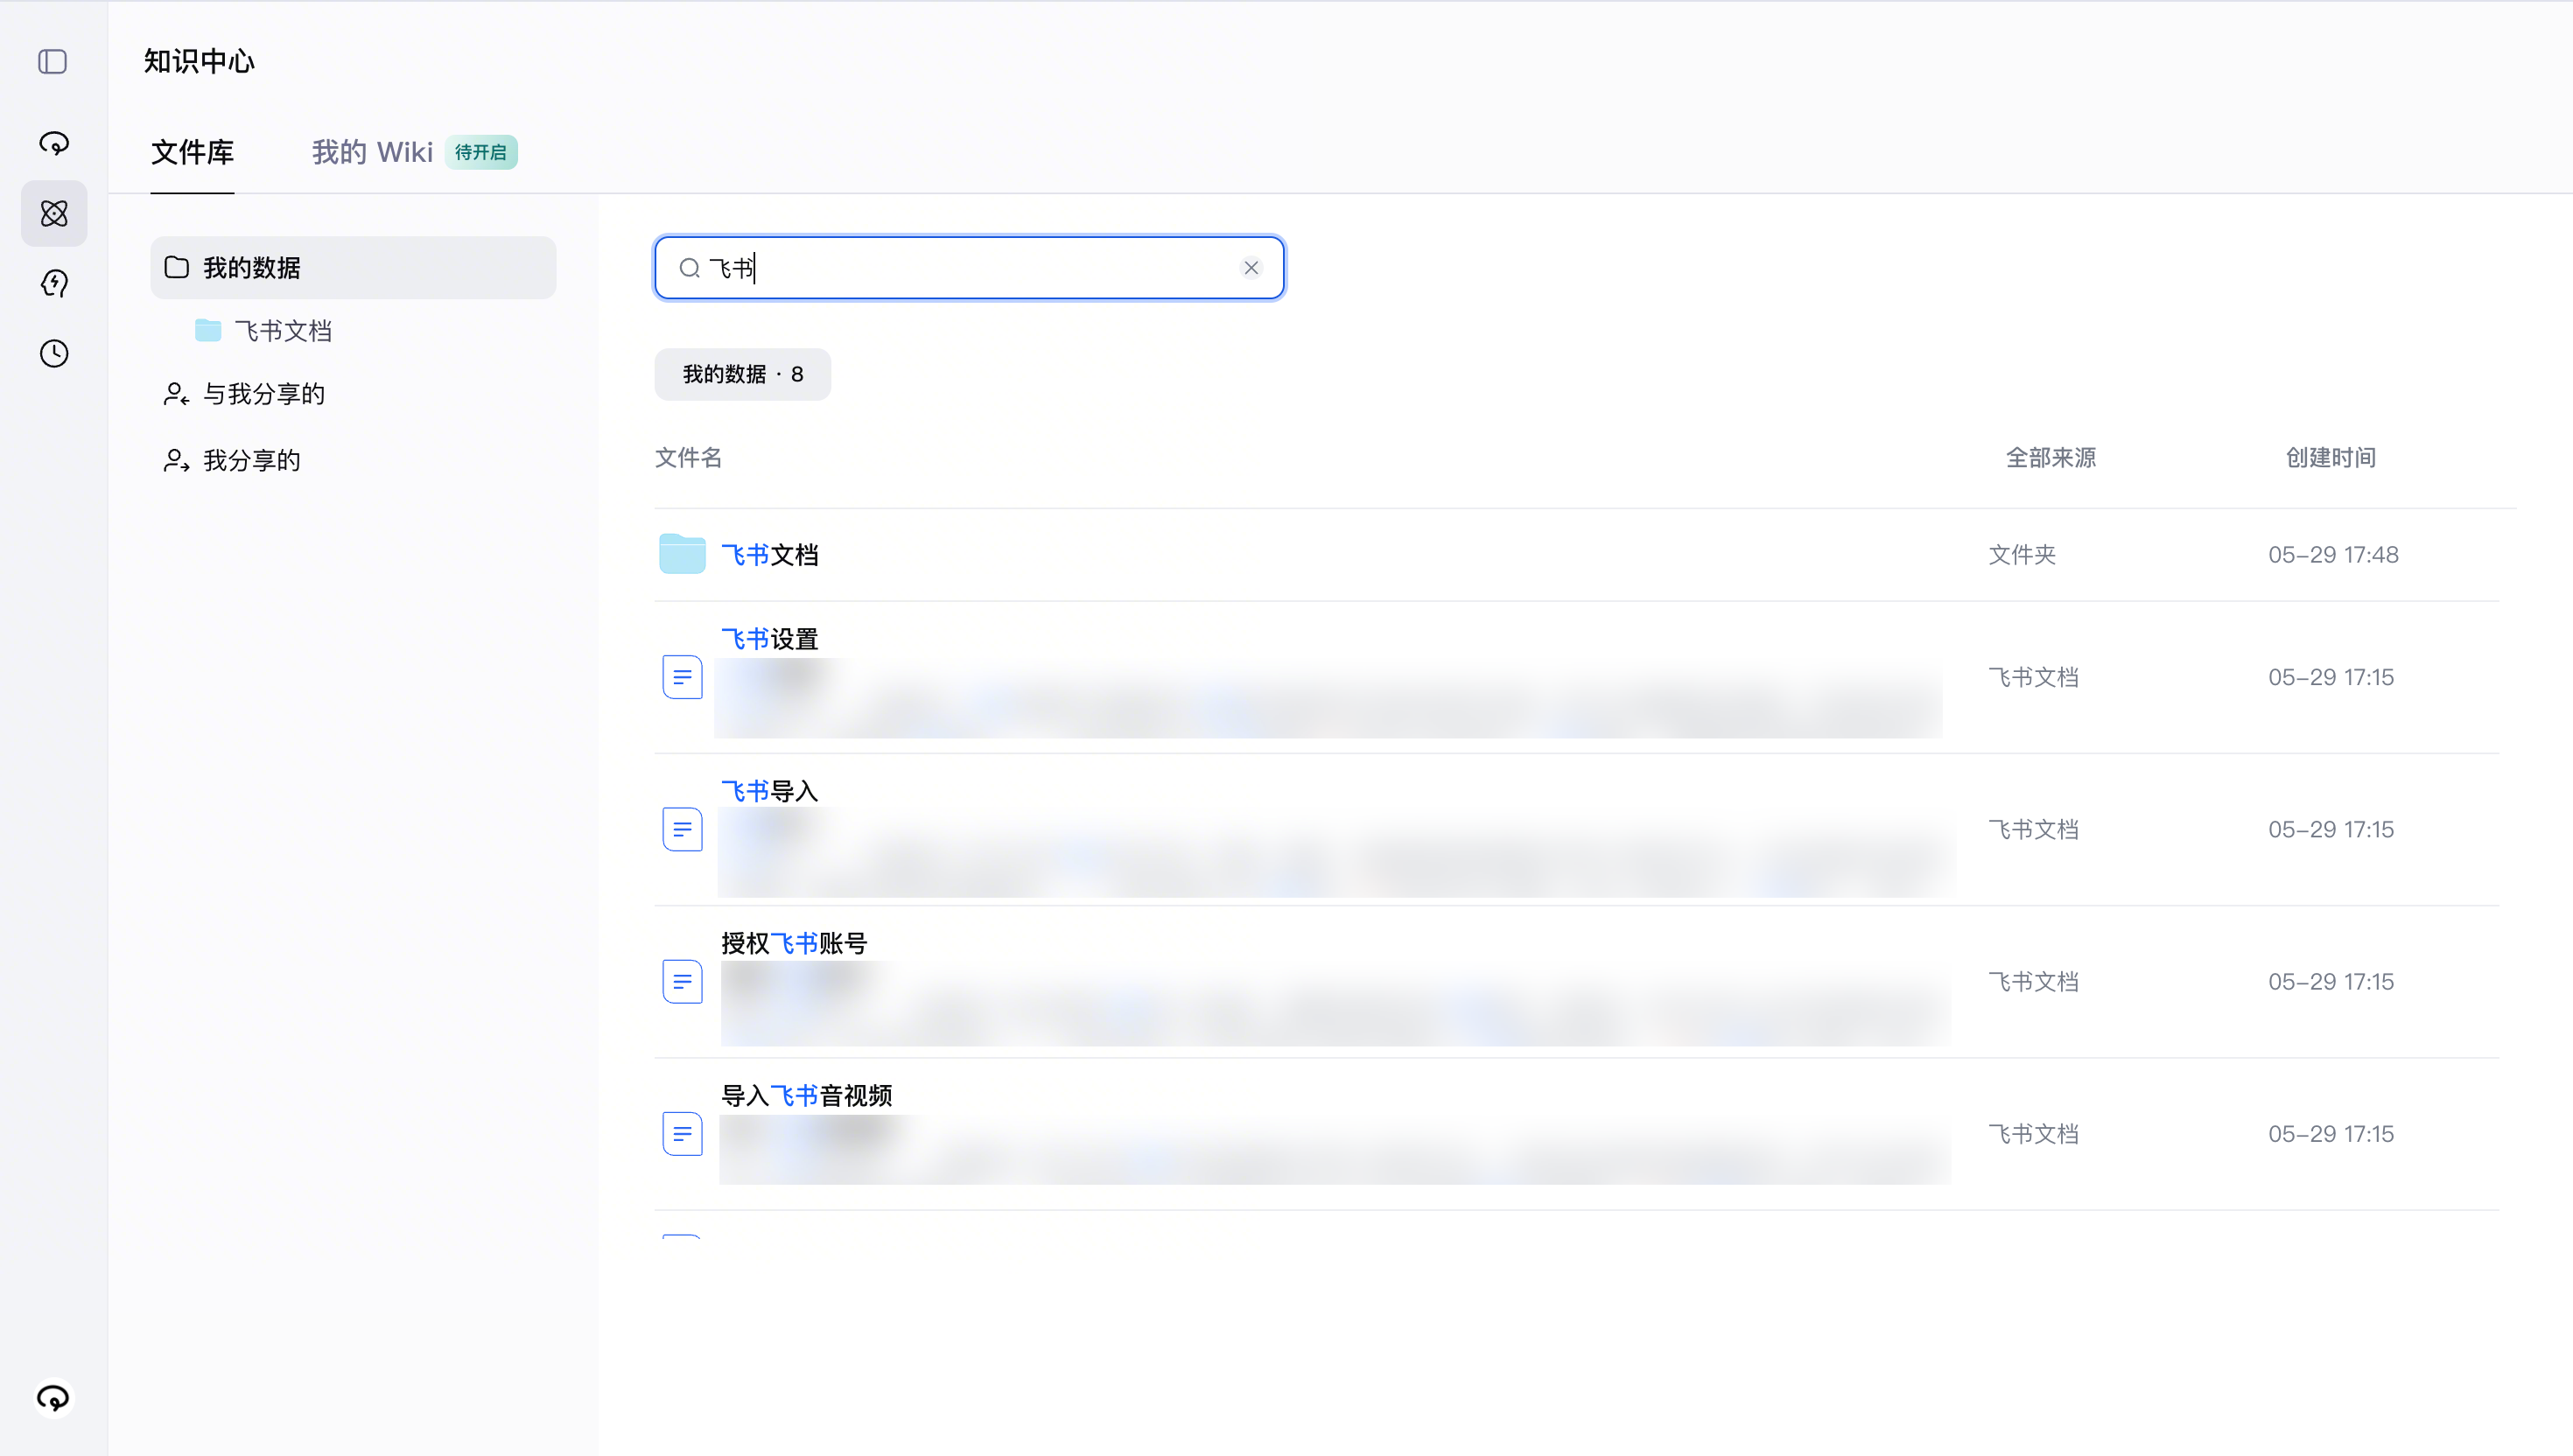Switch to the 我的 Wiki tab
This screenshot has width=2573, height=1456.
pyautogui.click(x=372, y=152)
